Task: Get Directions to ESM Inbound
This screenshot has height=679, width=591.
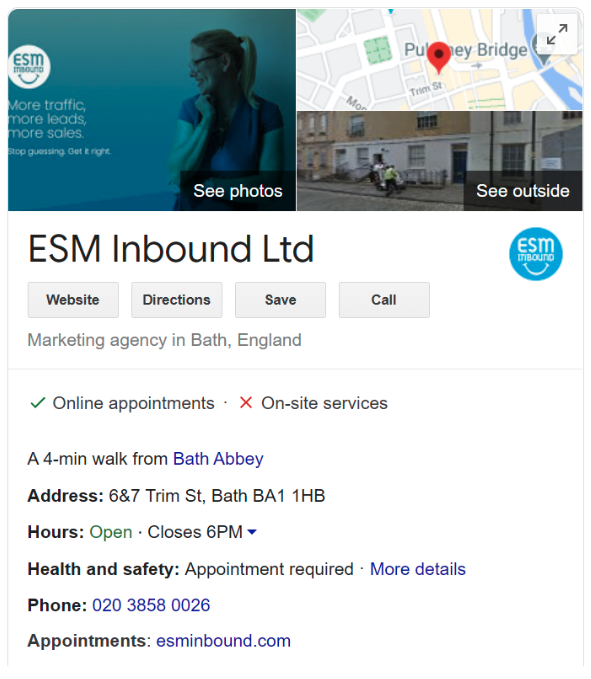Action: coord(177,300)
